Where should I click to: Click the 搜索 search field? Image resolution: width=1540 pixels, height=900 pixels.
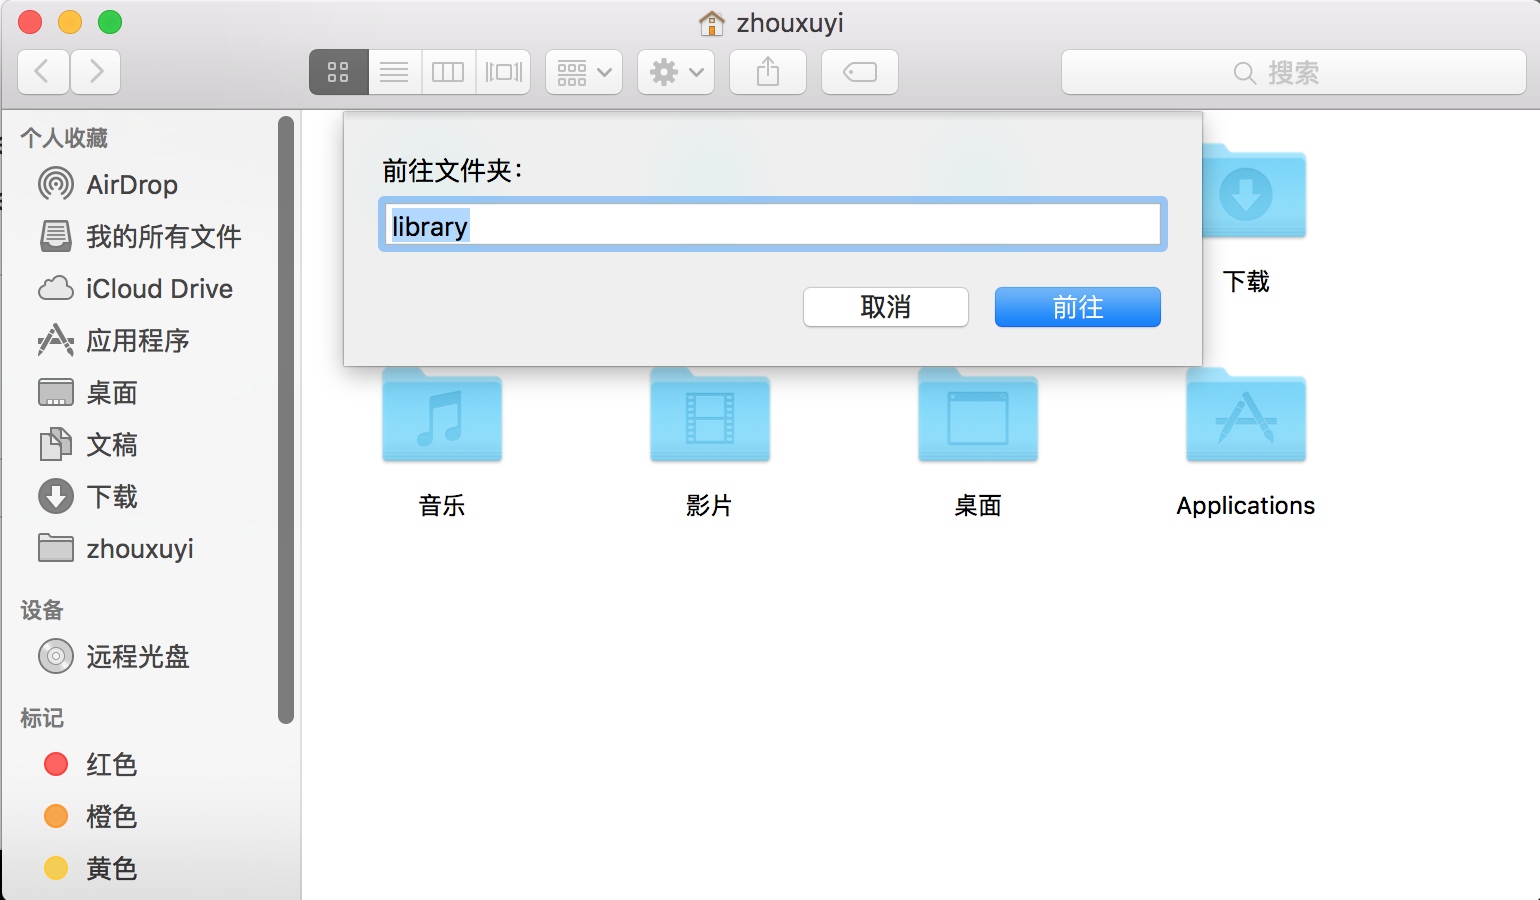pyautogui.click(x=1294, y=71)
